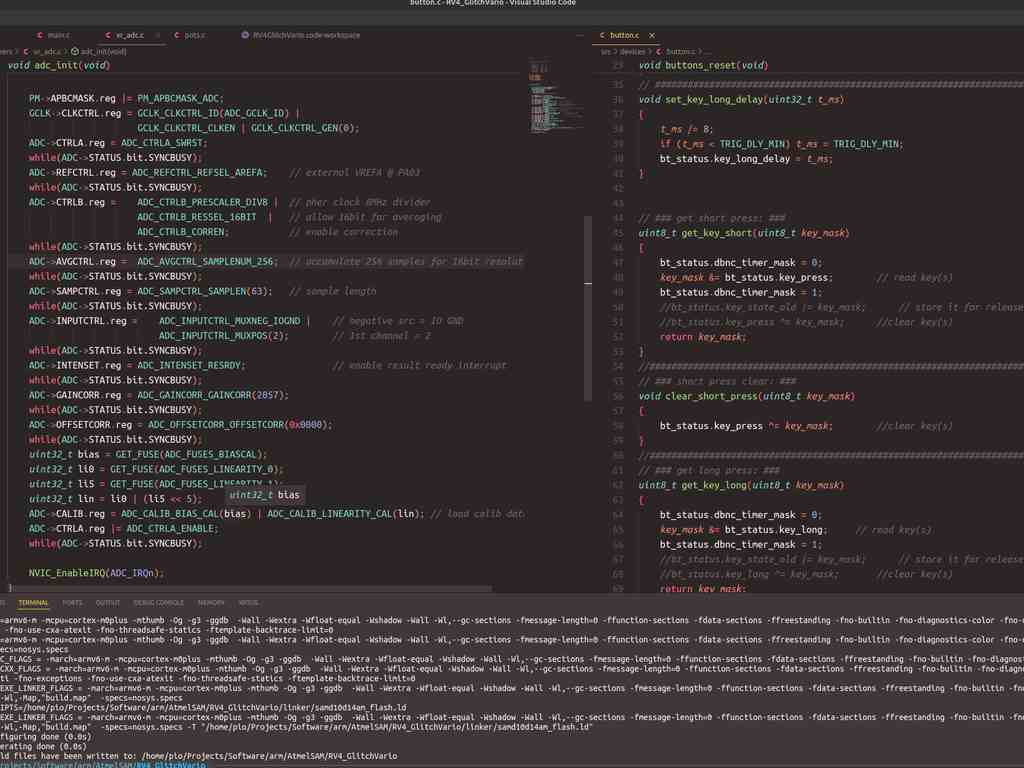Open the OUTPUT panel tab
The height and width of the screenshot is (768, 1024).
coord(108,603)
